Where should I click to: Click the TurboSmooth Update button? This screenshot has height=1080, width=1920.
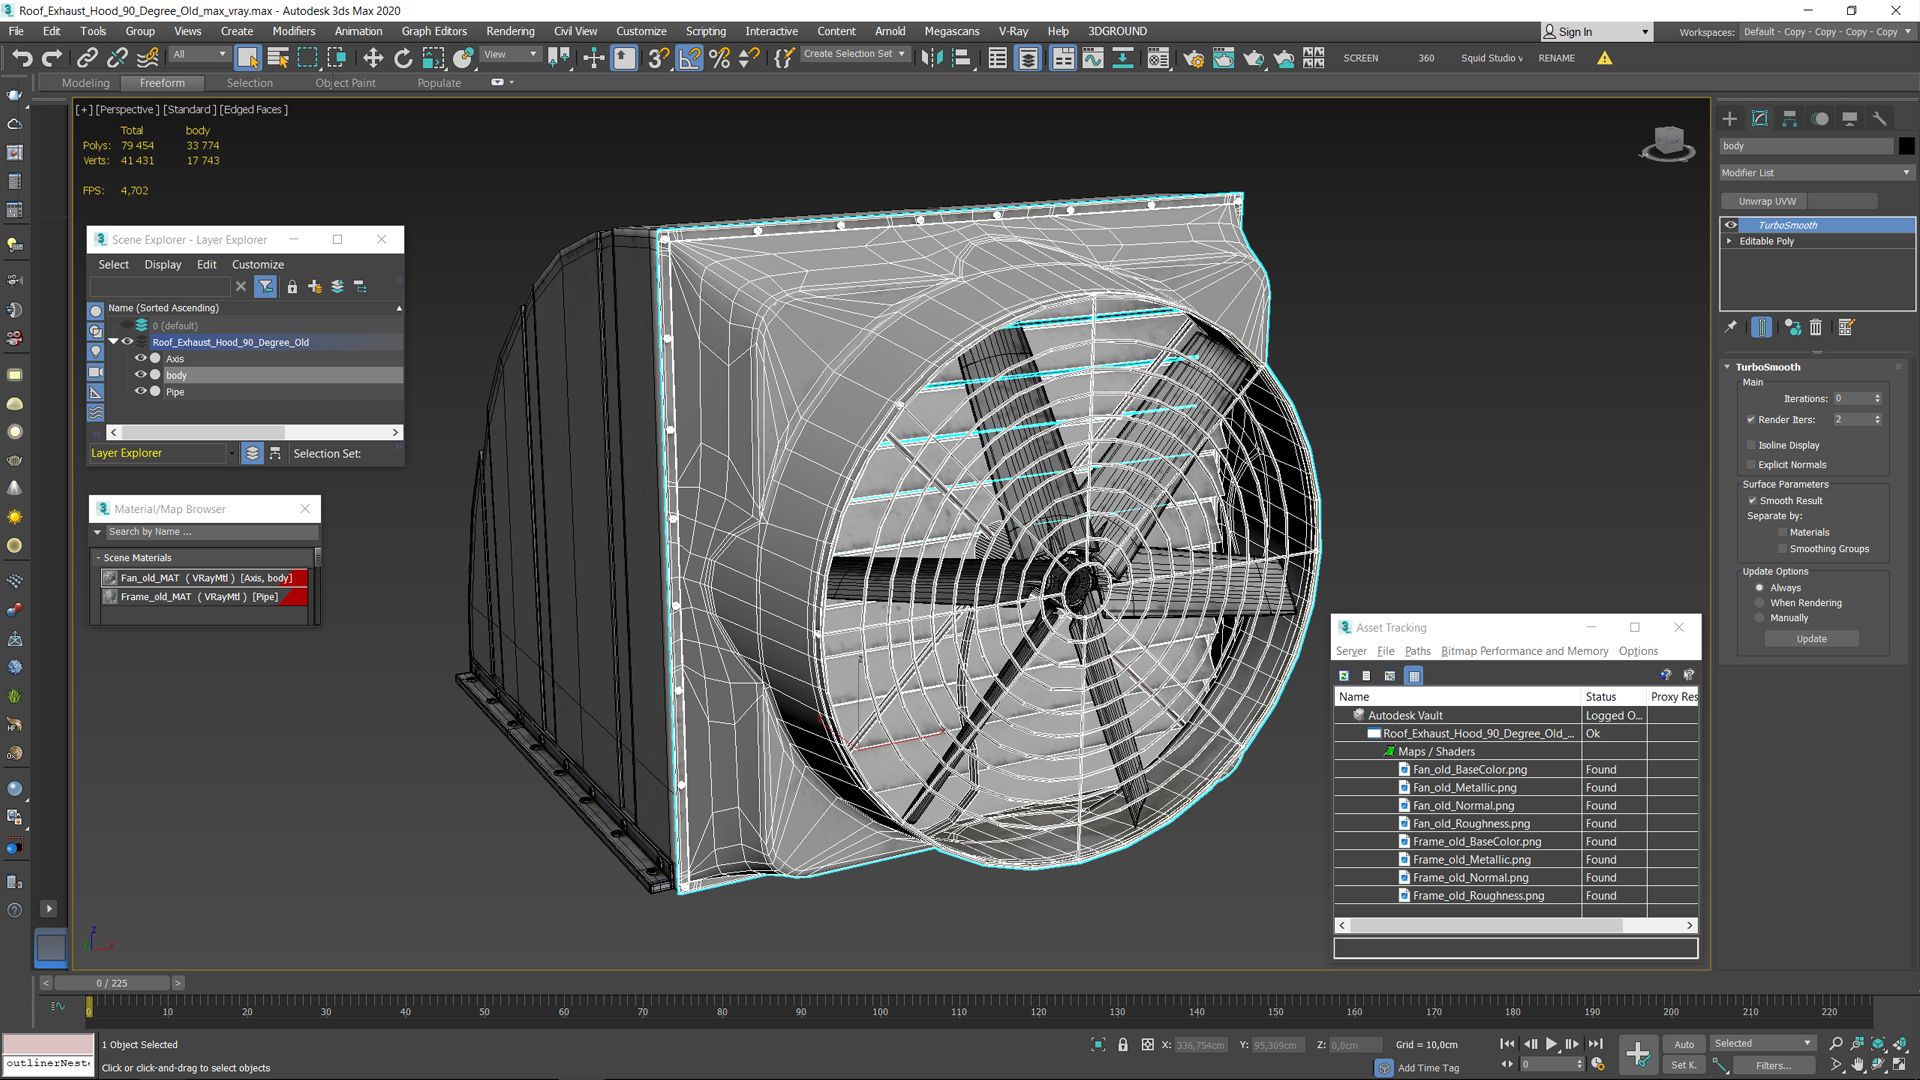point(1811,639)
